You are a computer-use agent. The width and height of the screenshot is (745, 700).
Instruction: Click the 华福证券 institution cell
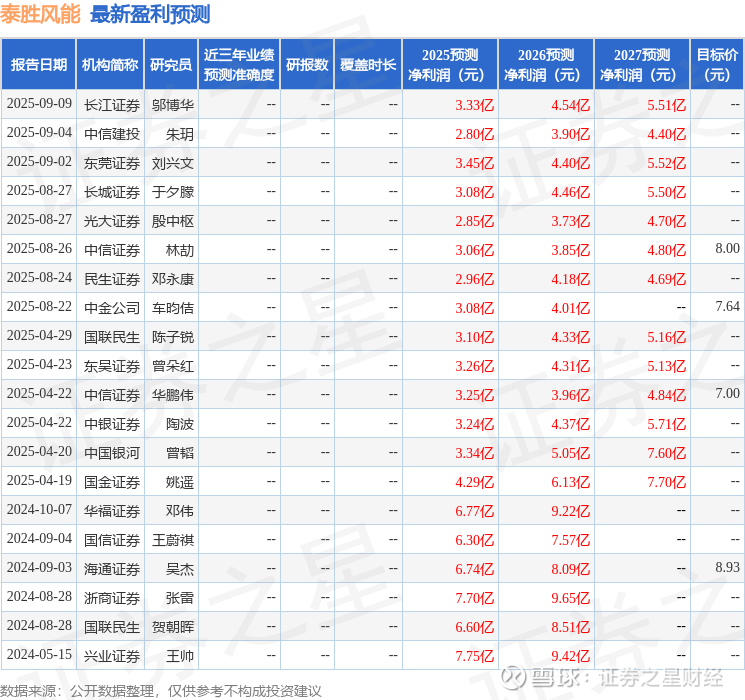112,511
